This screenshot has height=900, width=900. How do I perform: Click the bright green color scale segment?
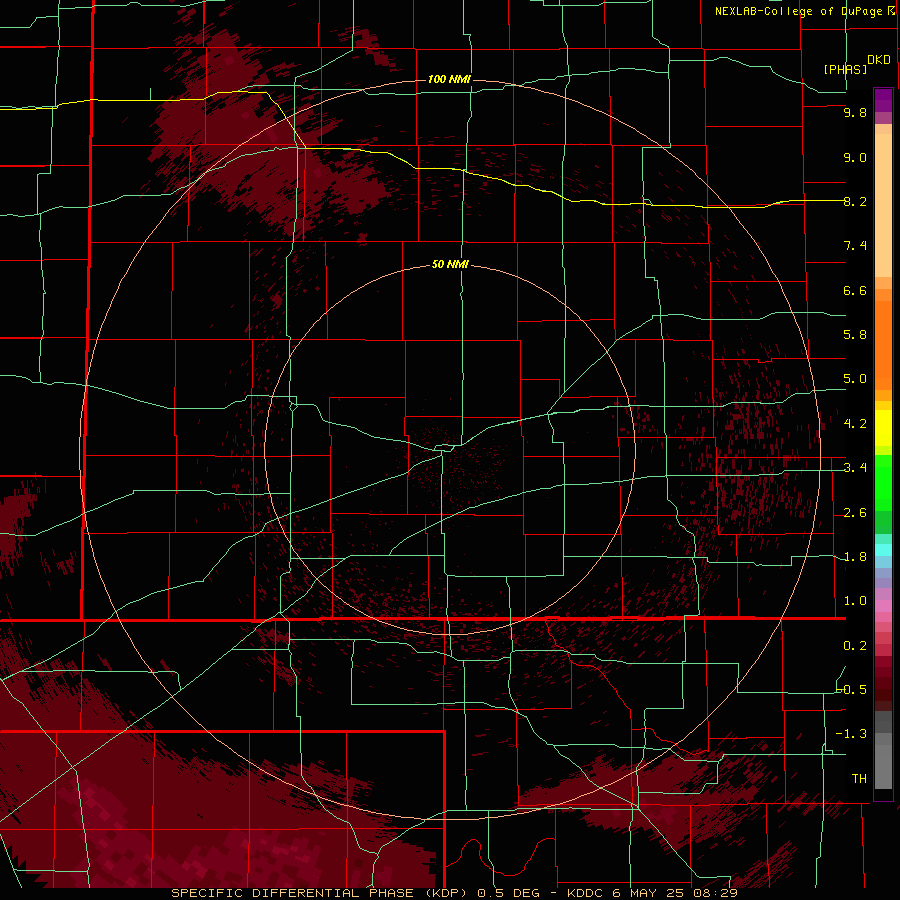pos(883,482)
